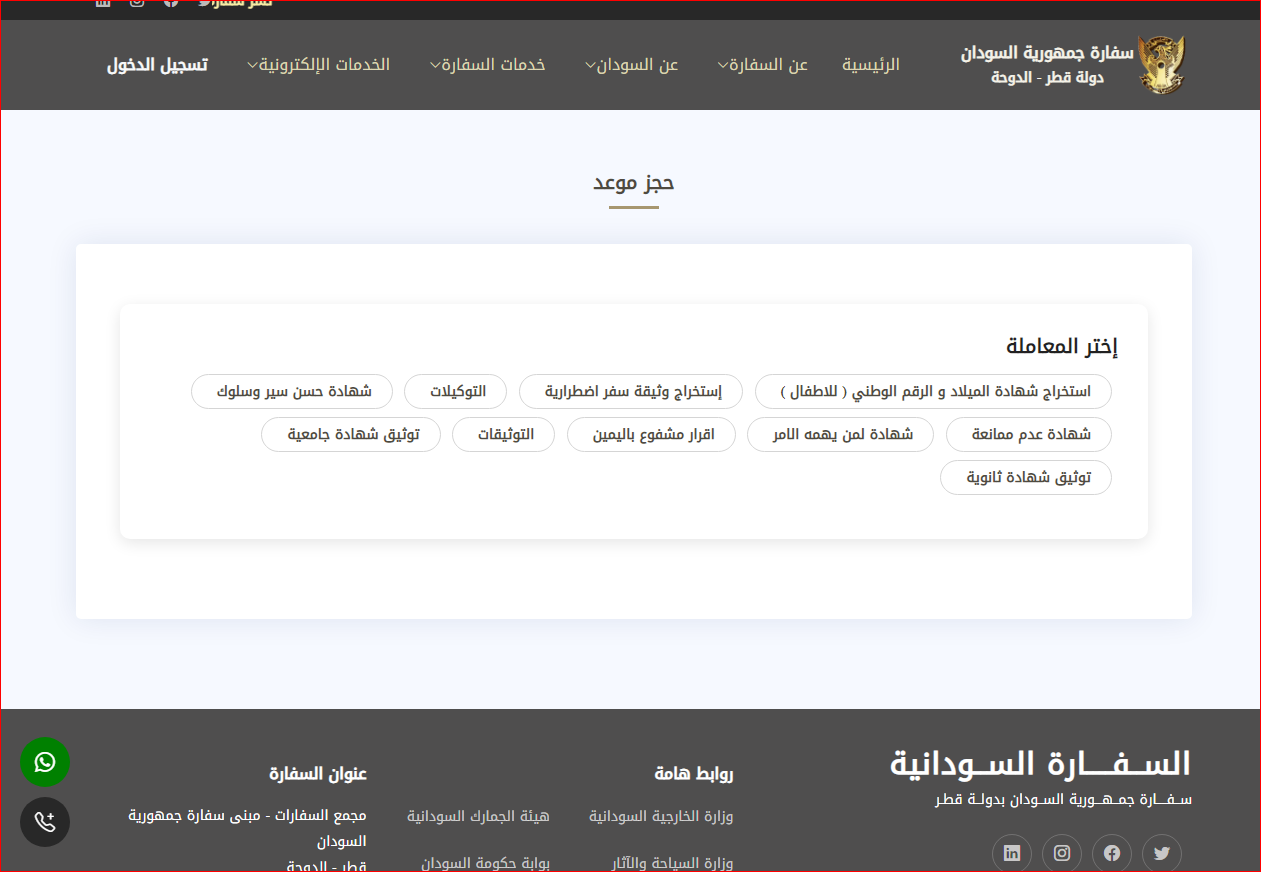Screen dimensions: 1261x872
Task: Select إستخراج وثيقة سفر اضطرارية option
Action: pos(631,391)
